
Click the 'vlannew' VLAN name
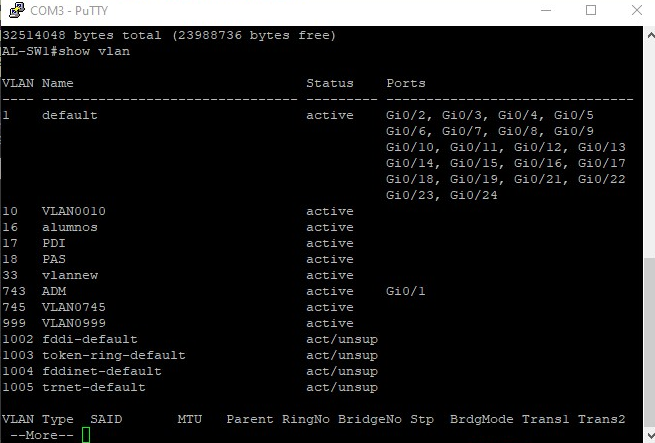pyautogui.click(x=70, y=275)
